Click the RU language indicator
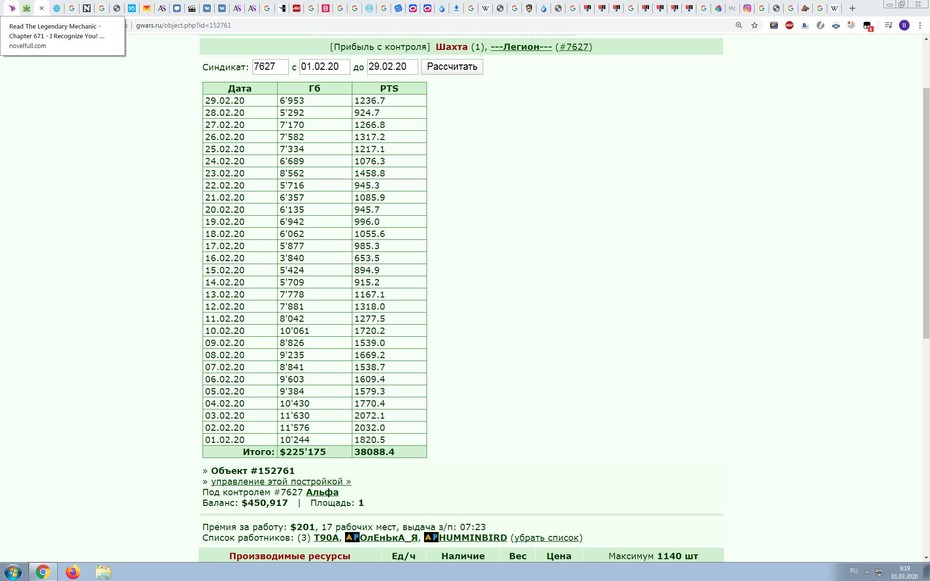Screen dimensions: 930x581 [x=854, y=571]
